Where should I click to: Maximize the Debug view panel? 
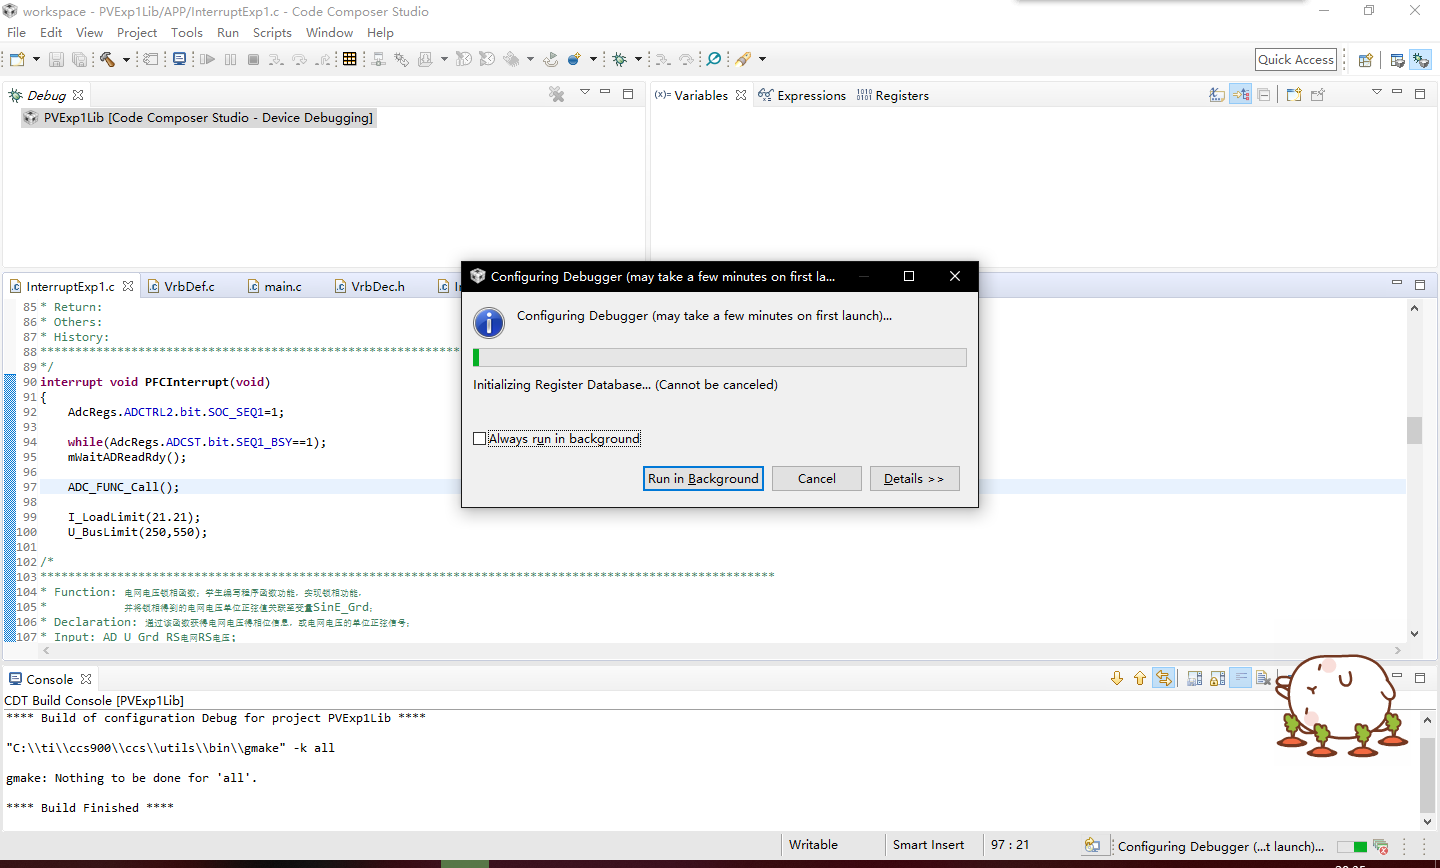(x=628, y=93)
